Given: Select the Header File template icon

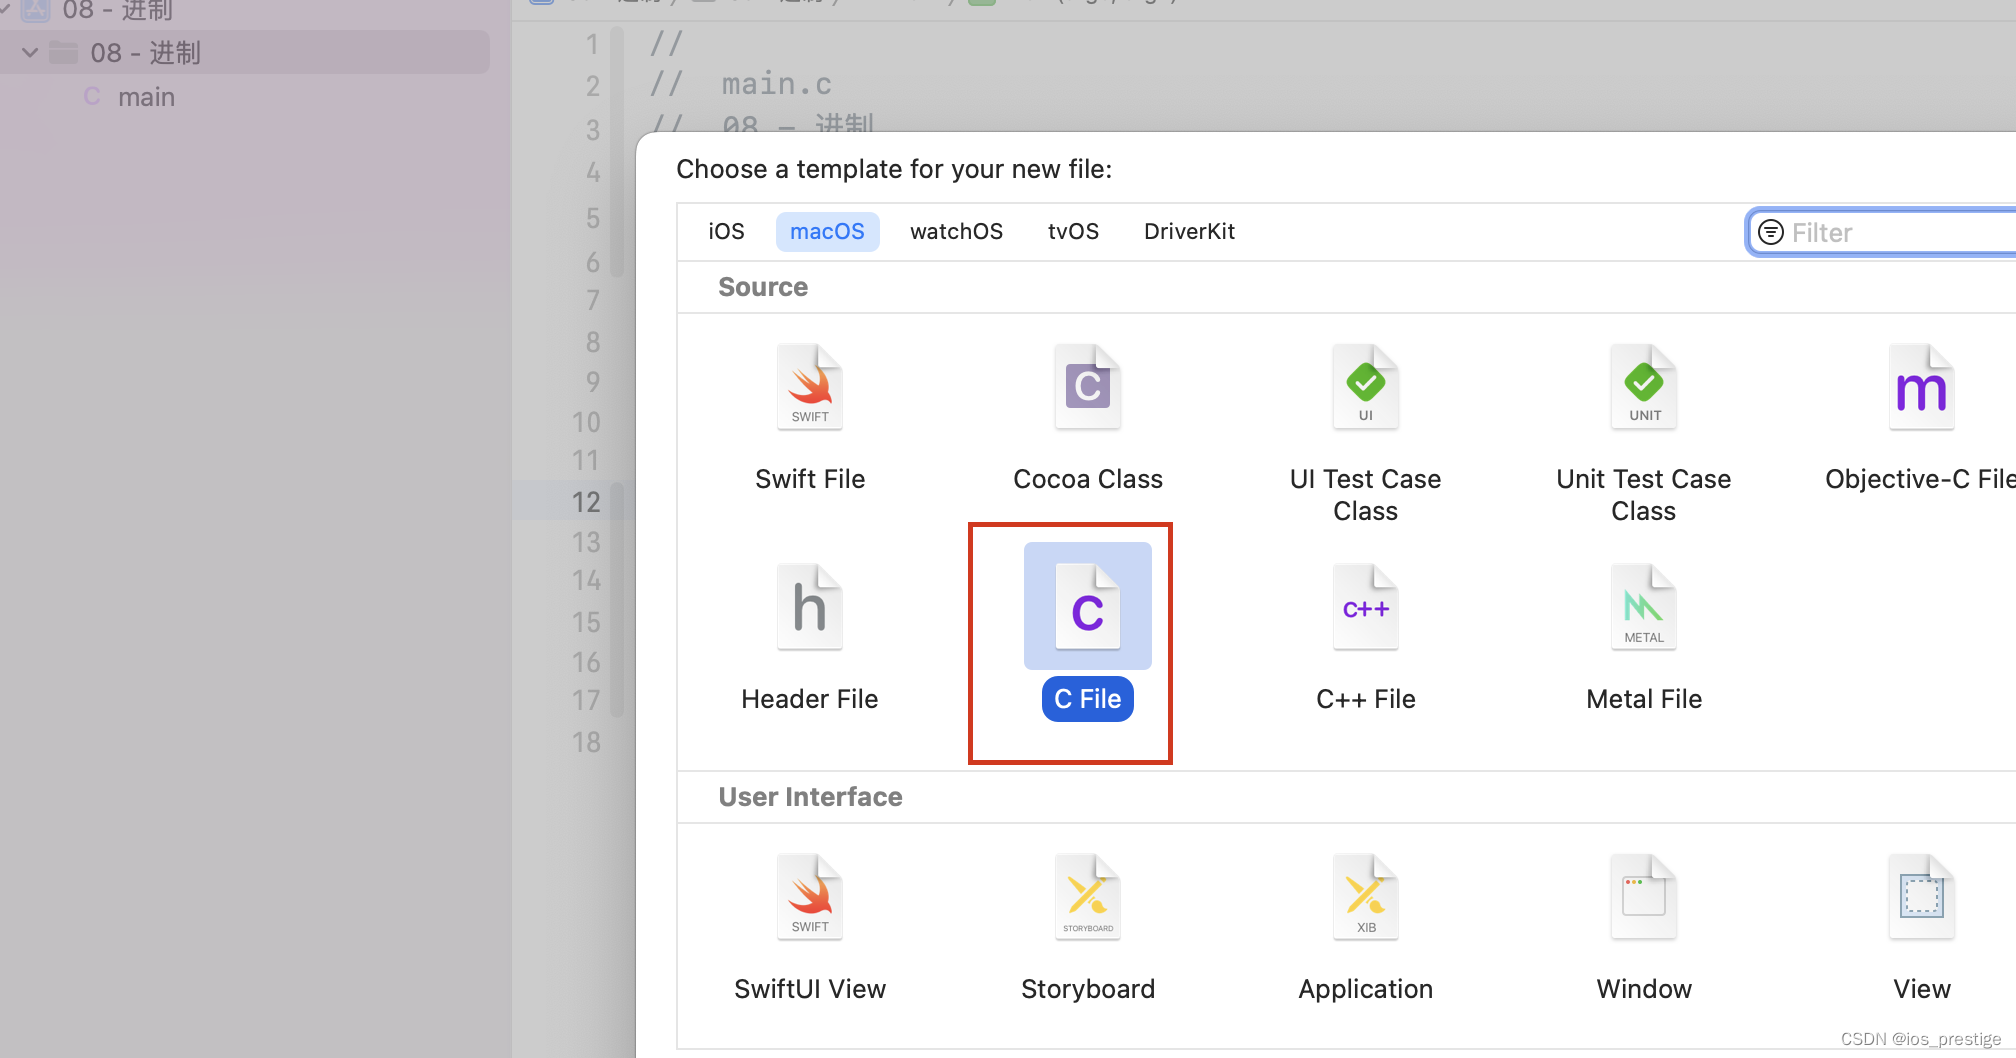Looking at the screenshot, I should click(x=810, y=607).
